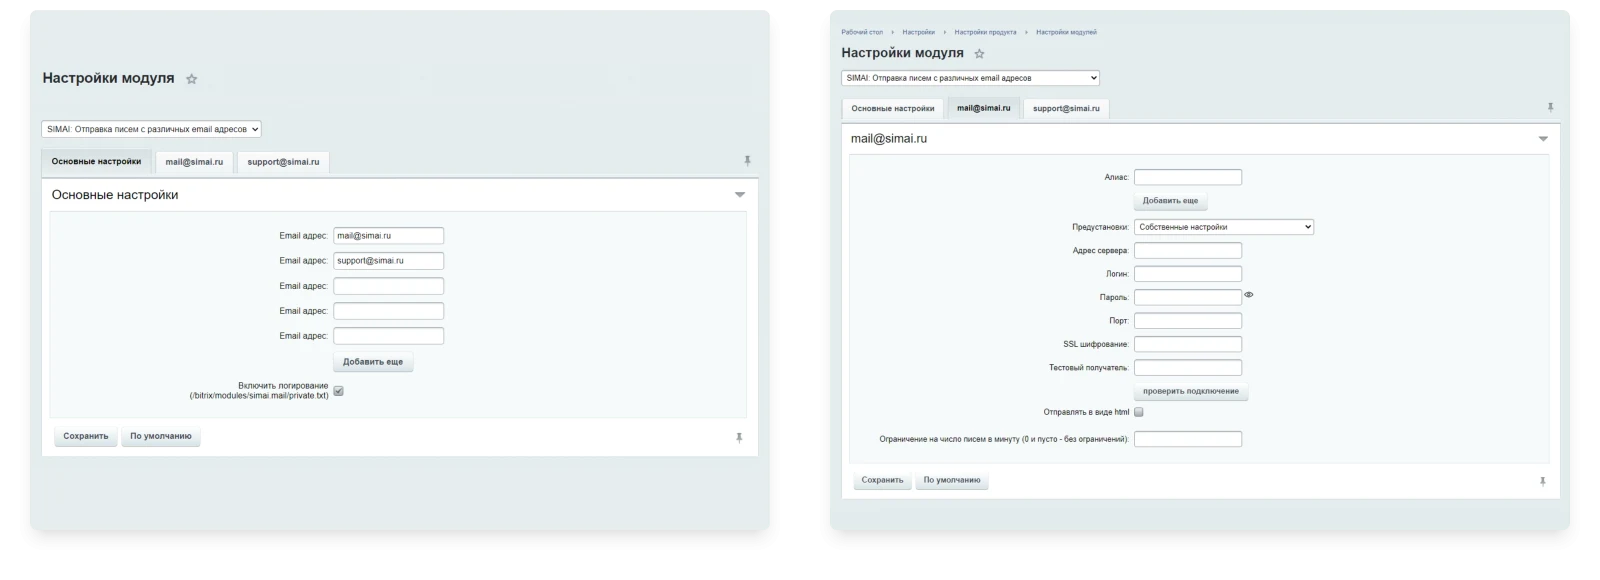
Task: Pin the right panel bottom button bar
Action: (1542, 481)
